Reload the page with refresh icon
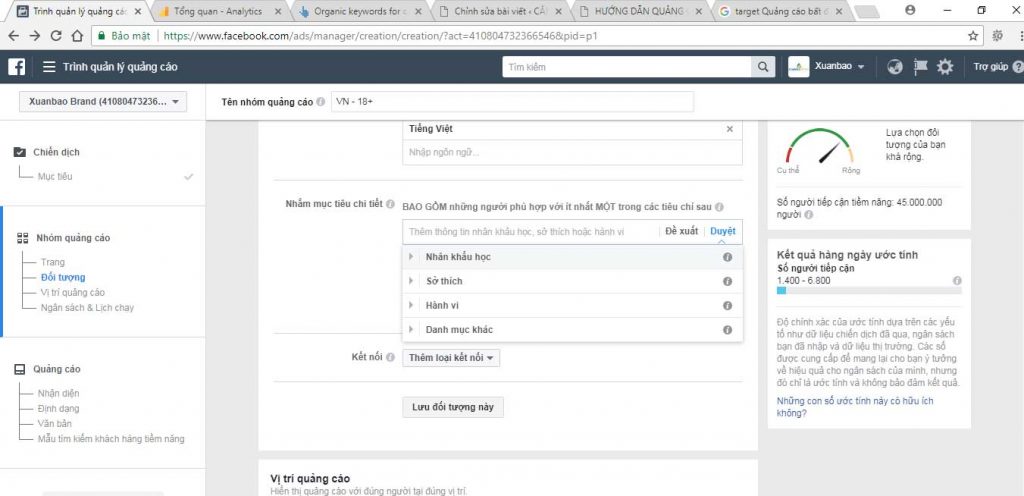 (56, 36)
